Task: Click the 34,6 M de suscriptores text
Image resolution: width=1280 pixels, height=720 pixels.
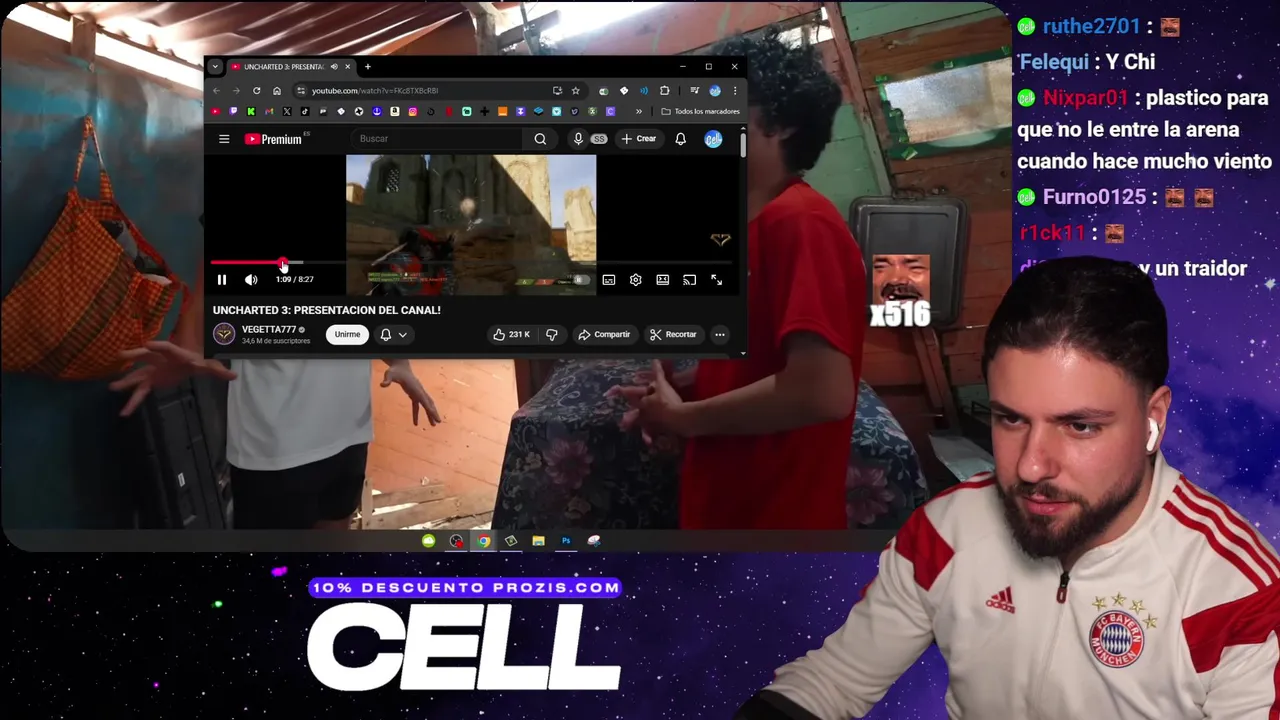Action: 276,341
